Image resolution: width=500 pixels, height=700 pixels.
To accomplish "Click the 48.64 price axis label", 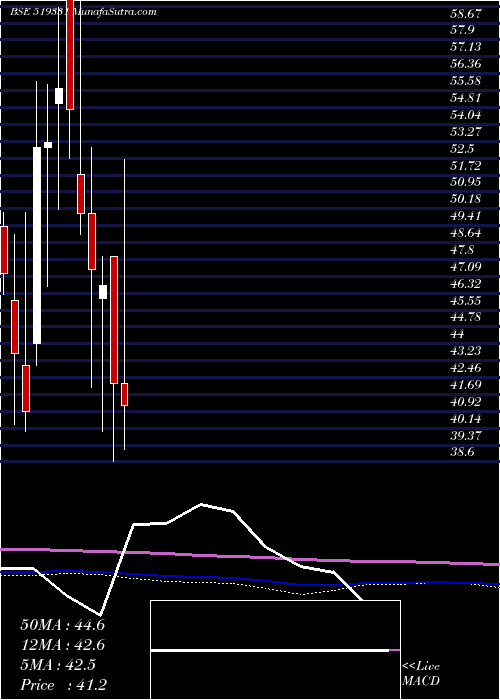I will pos(466,233).
